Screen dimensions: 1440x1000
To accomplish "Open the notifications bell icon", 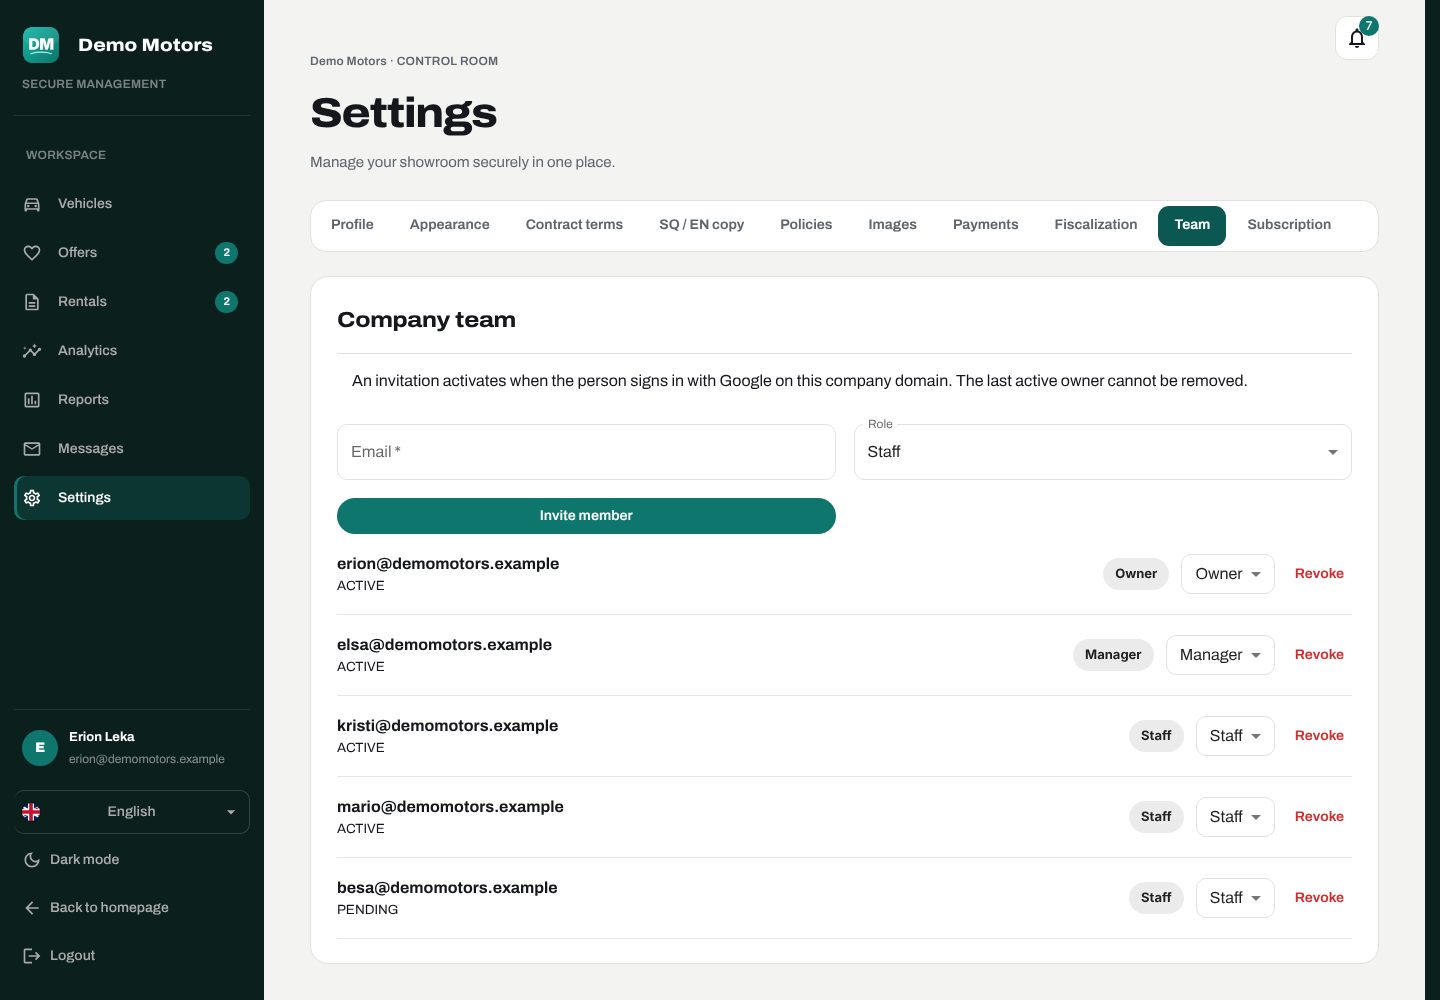I will coord(1356,38).
